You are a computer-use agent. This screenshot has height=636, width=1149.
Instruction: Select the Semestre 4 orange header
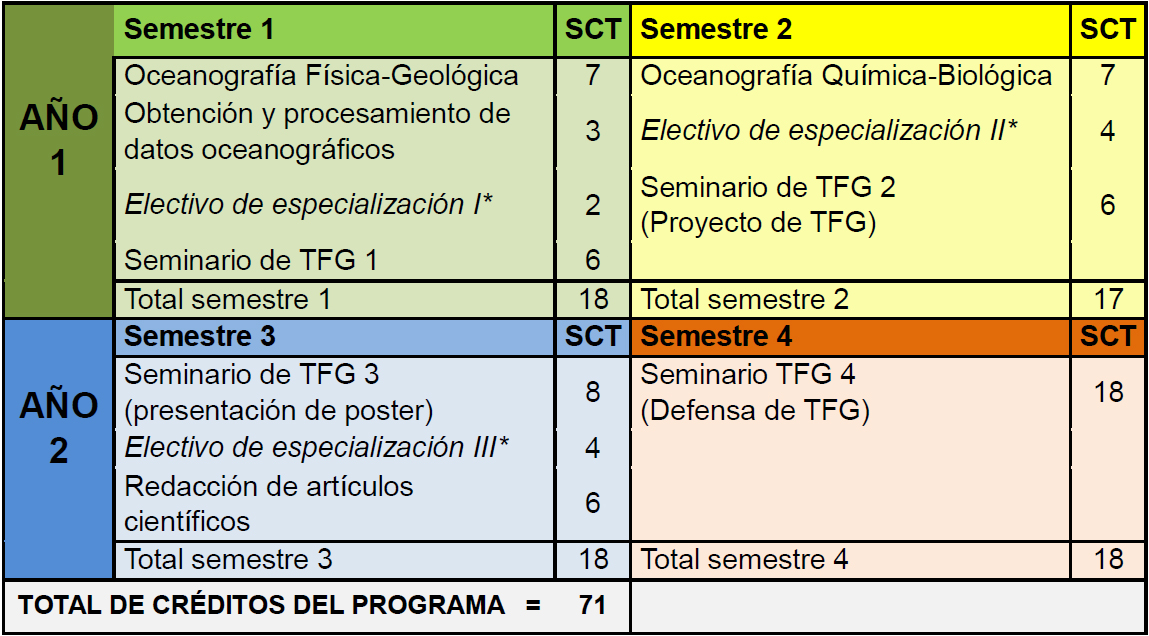(x=716, y=336)
